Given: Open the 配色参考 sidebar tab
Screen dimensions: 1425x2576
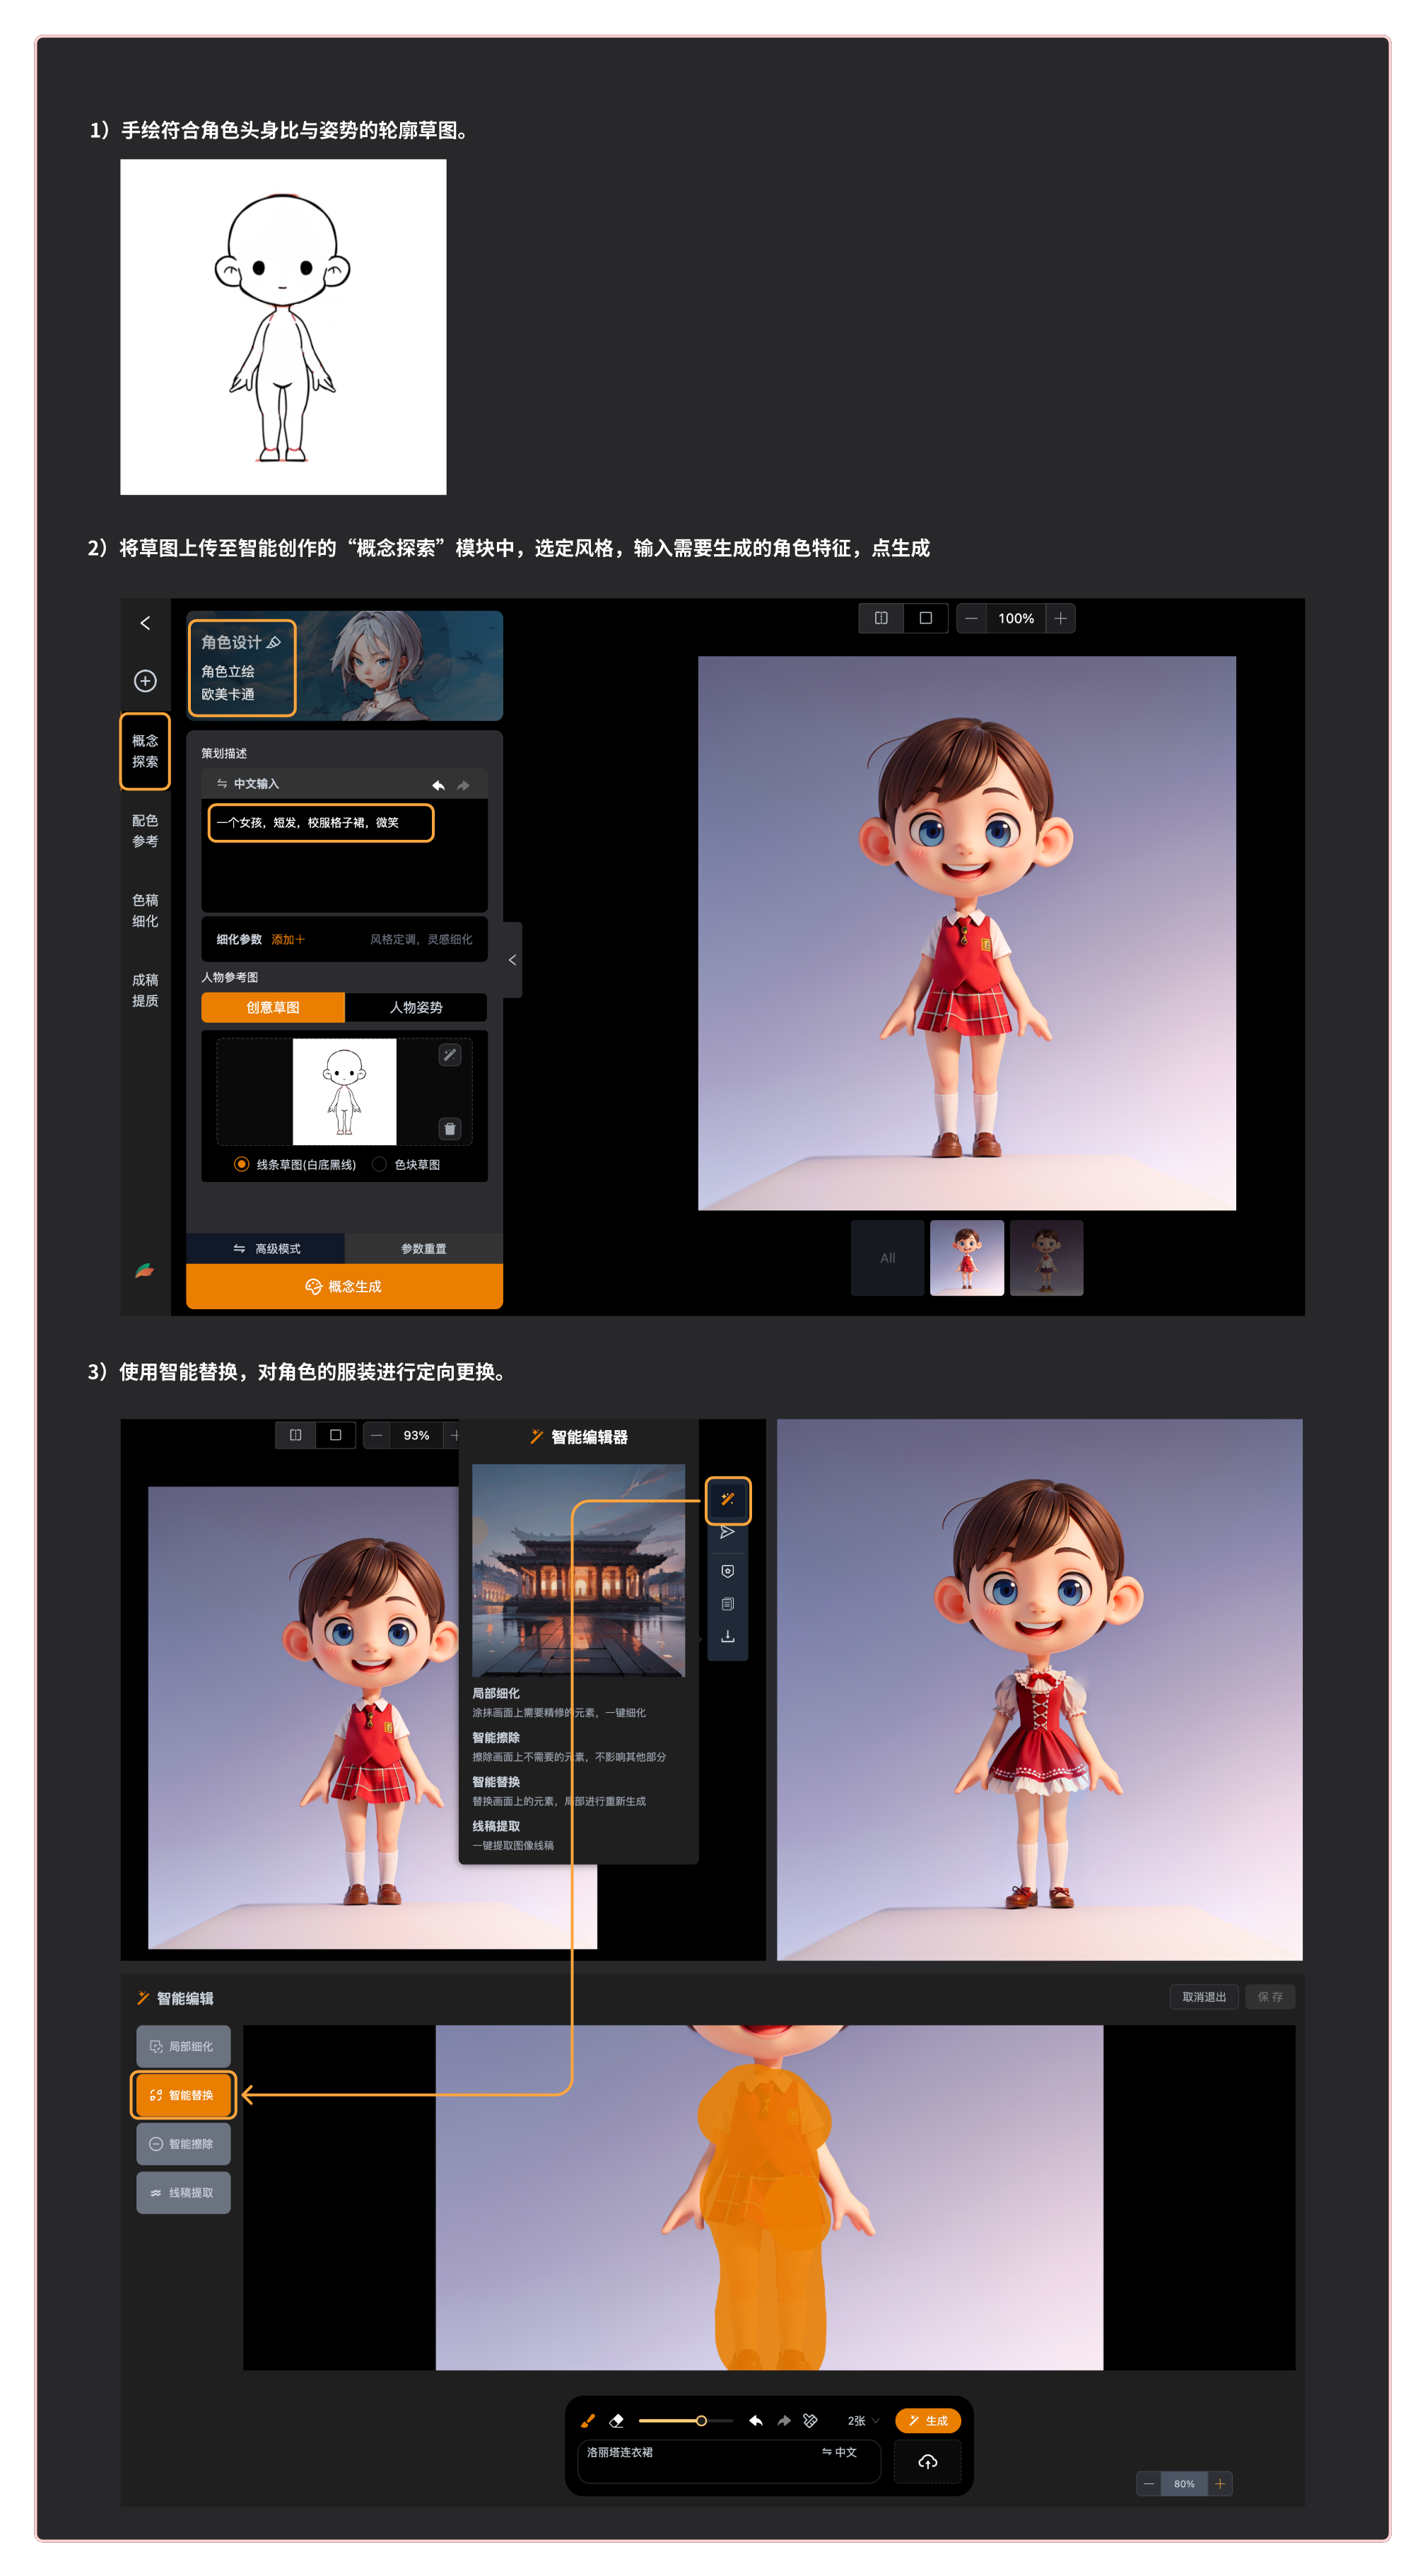Looking at the screenshot, I should [145, 830].
